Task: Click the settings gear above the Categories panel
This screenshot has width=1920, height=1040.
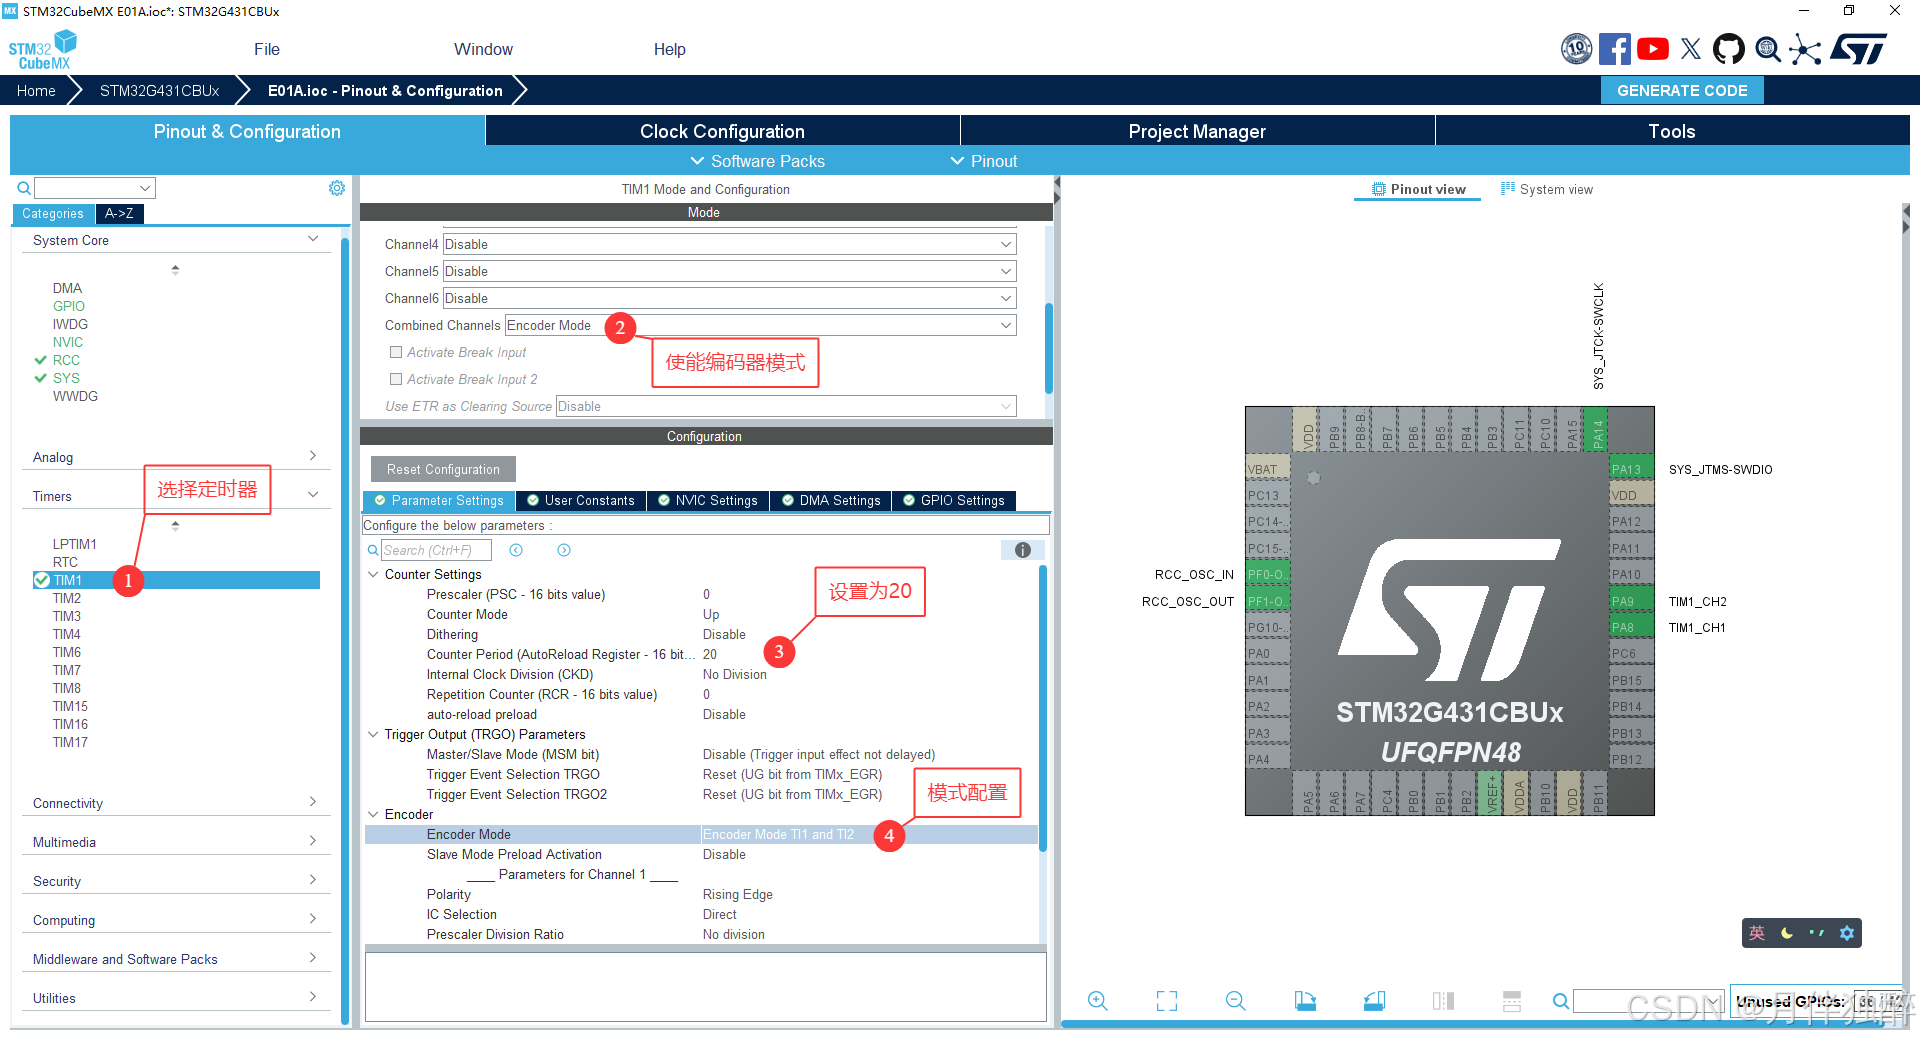Action: coord(337,187)
